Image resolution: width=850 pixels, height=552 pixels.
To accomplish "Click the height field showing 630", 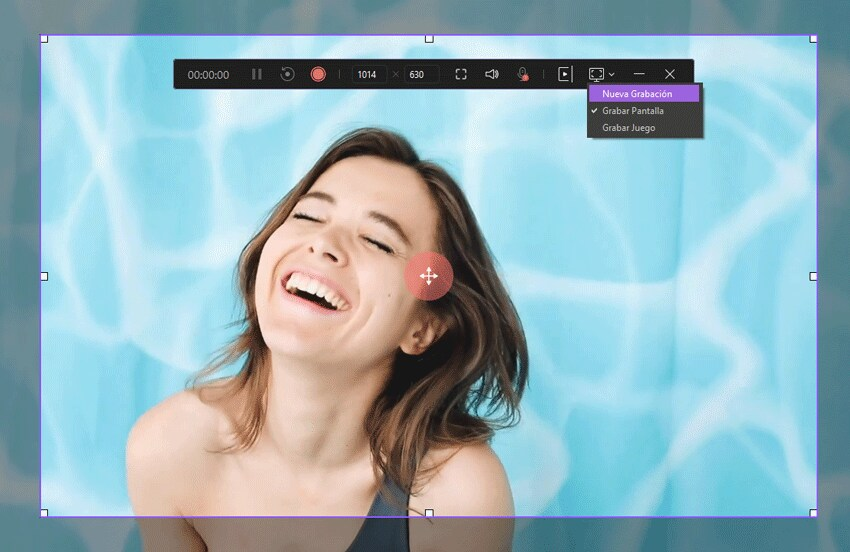I will pos(421,74).
